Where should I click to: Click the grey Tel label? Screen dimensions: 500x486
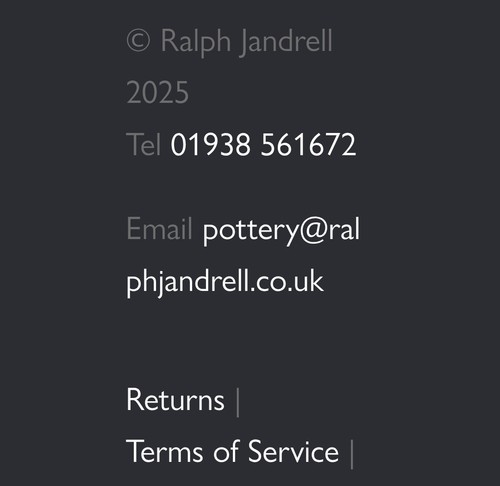tap(144, 144)
